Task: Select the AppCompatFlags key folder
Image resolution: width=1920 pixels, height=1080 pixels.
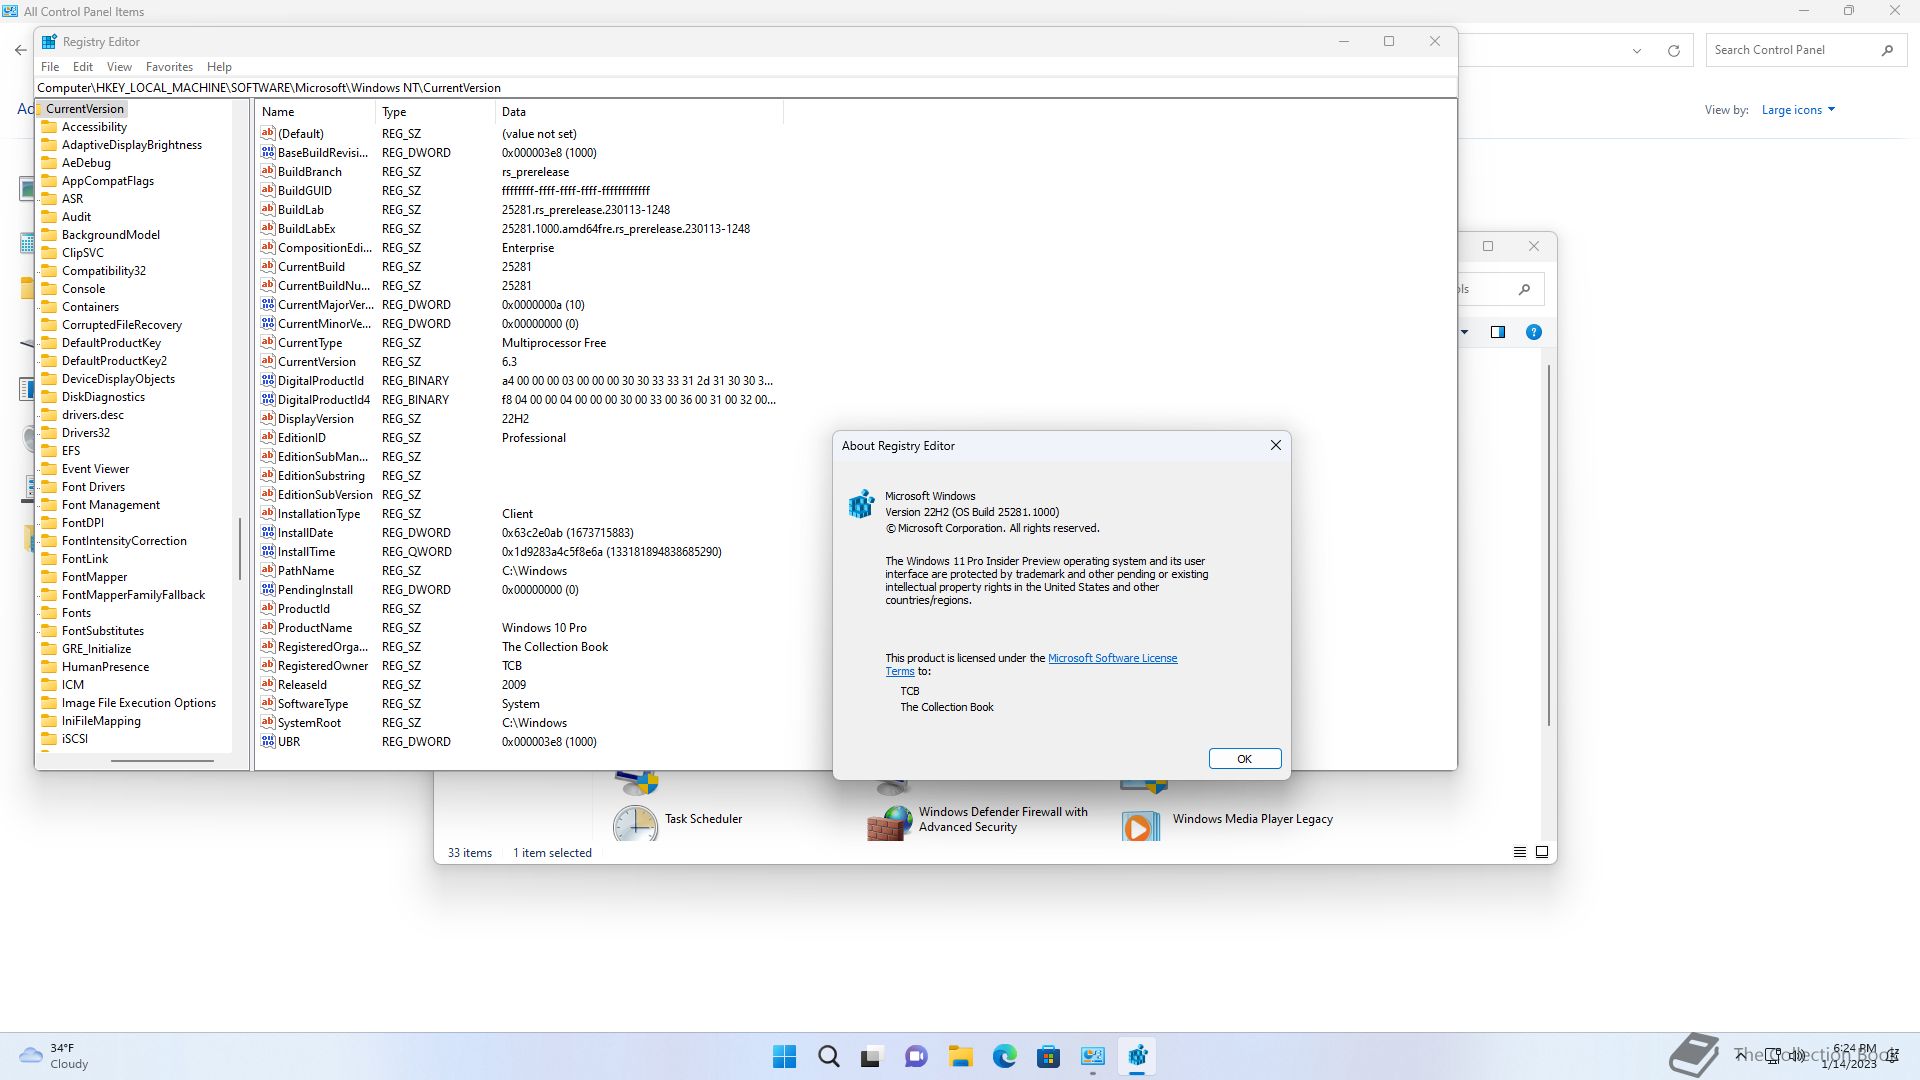Action: (x=108, y=181)
